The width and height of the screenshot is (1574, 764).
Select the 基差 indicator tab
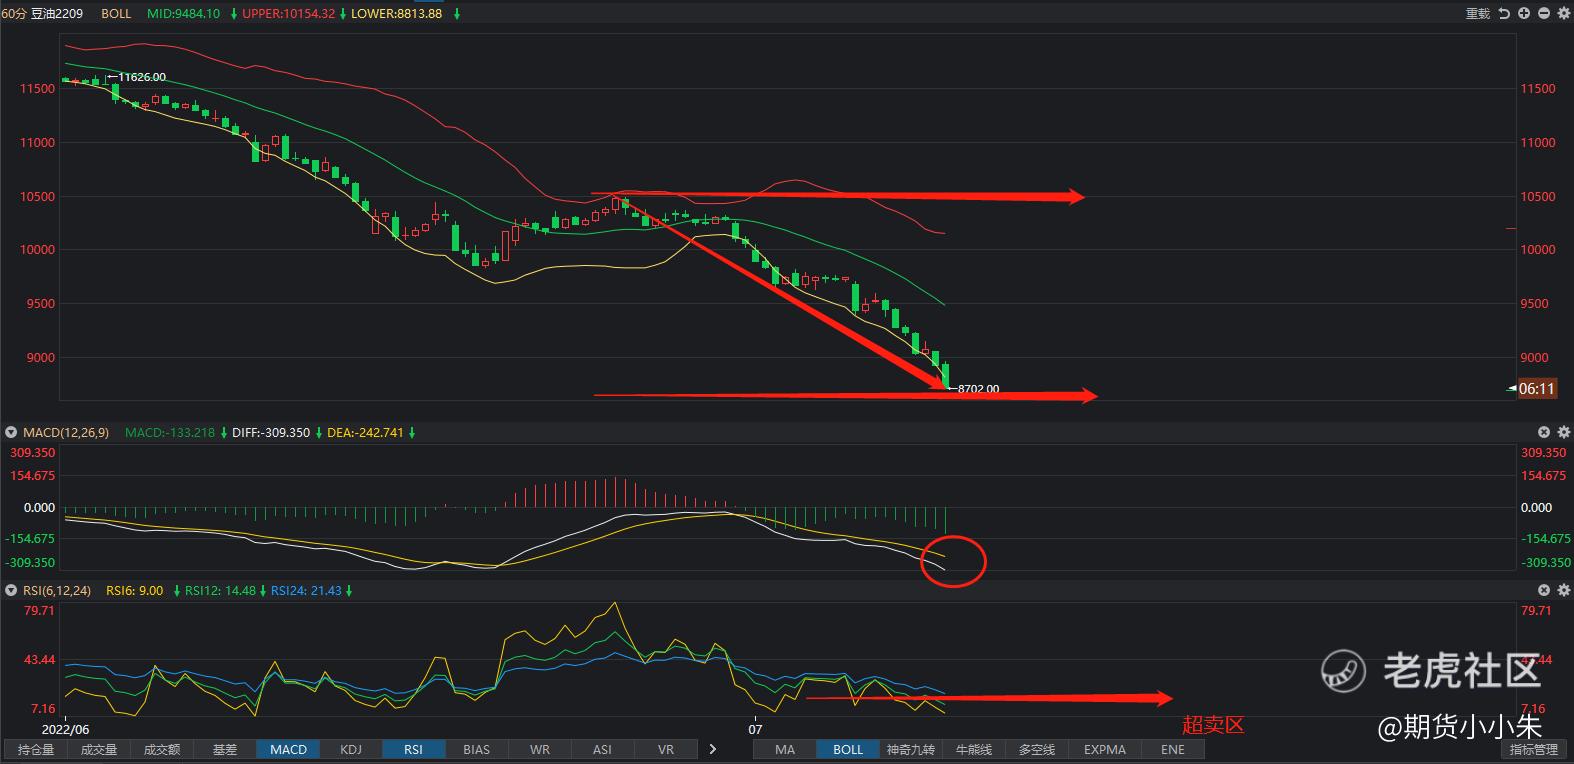(x=225, y=749)
